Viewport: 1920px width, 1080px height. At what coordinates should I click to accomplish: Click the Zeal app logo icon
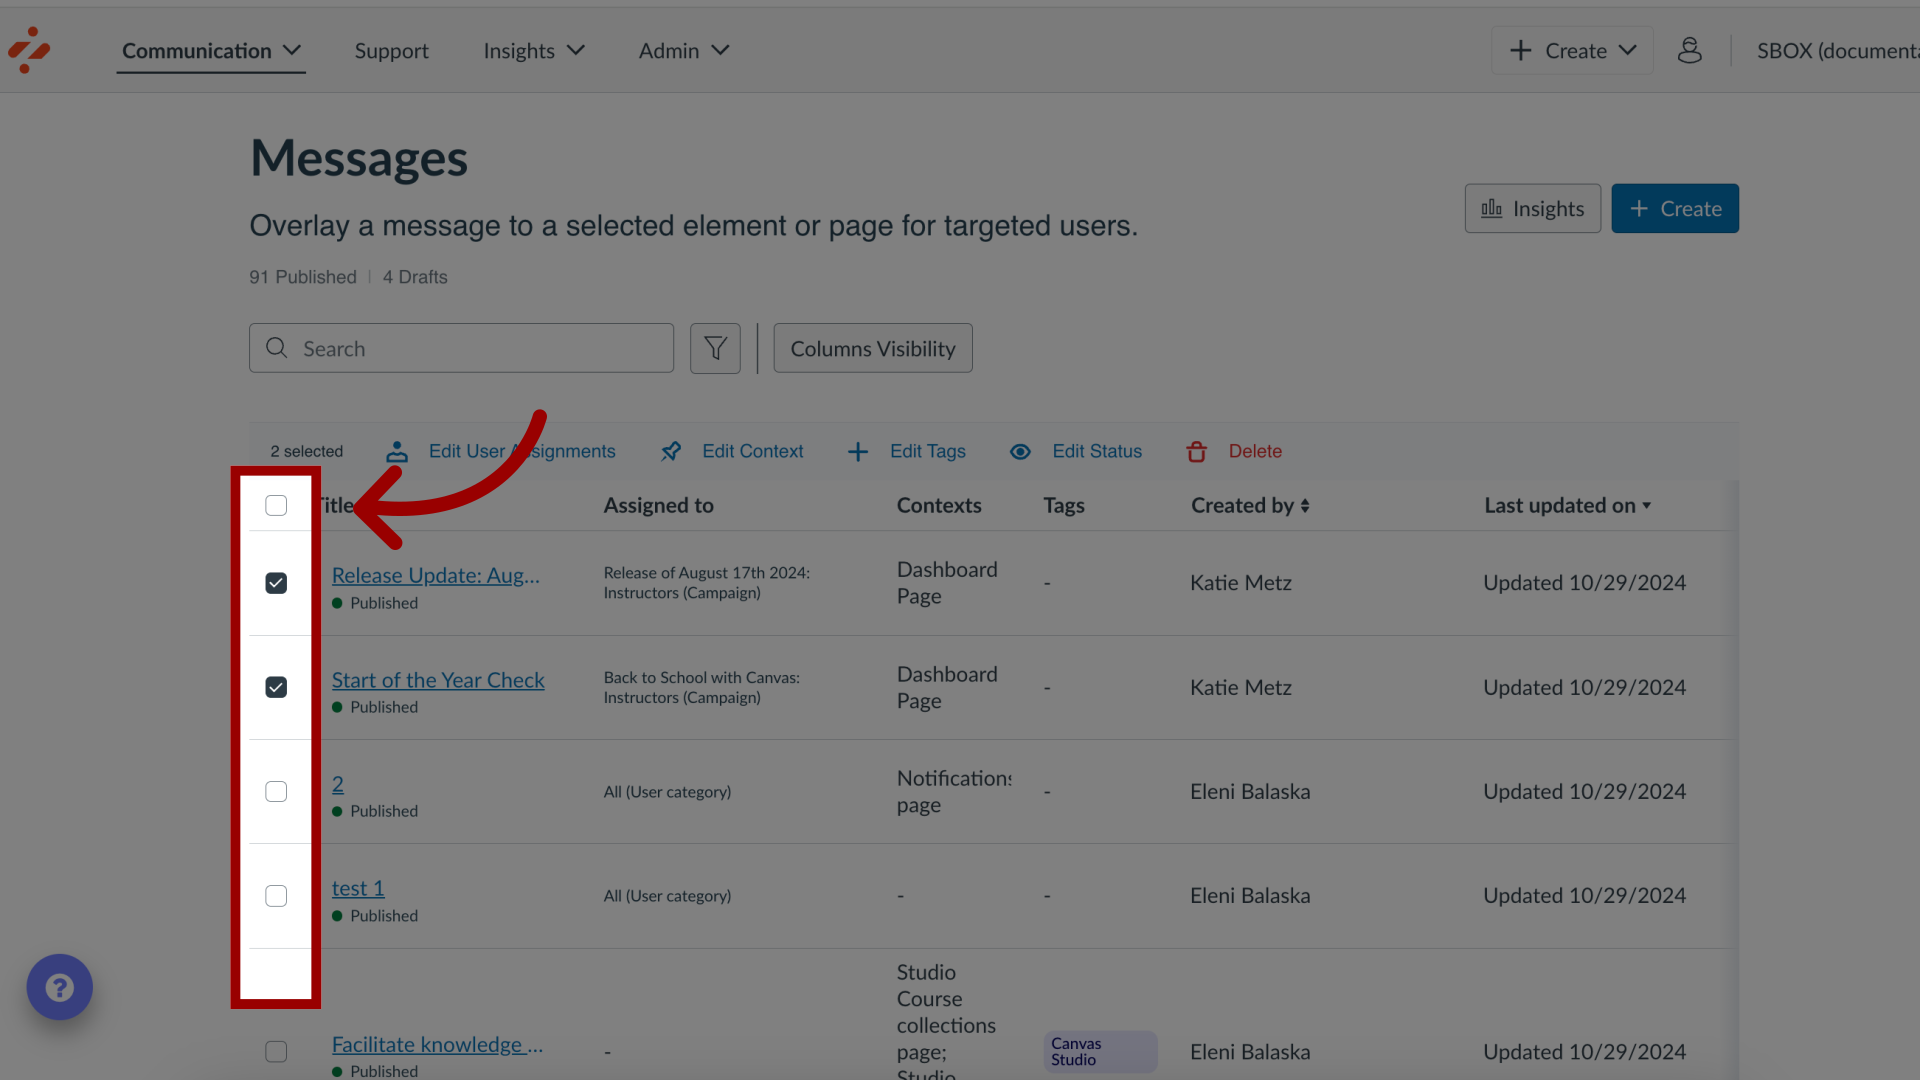[x=29, y=50]
